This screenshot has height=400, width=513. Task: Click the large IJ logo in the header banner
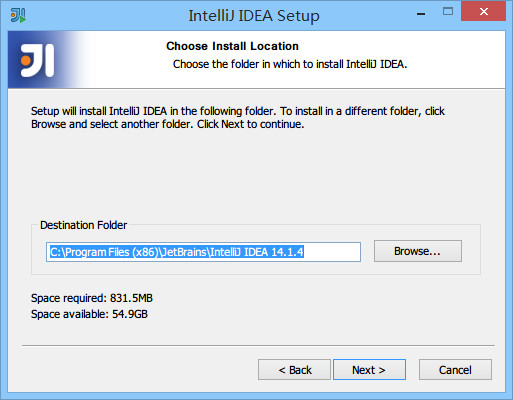pyautogui.click(x=37, y=60)
